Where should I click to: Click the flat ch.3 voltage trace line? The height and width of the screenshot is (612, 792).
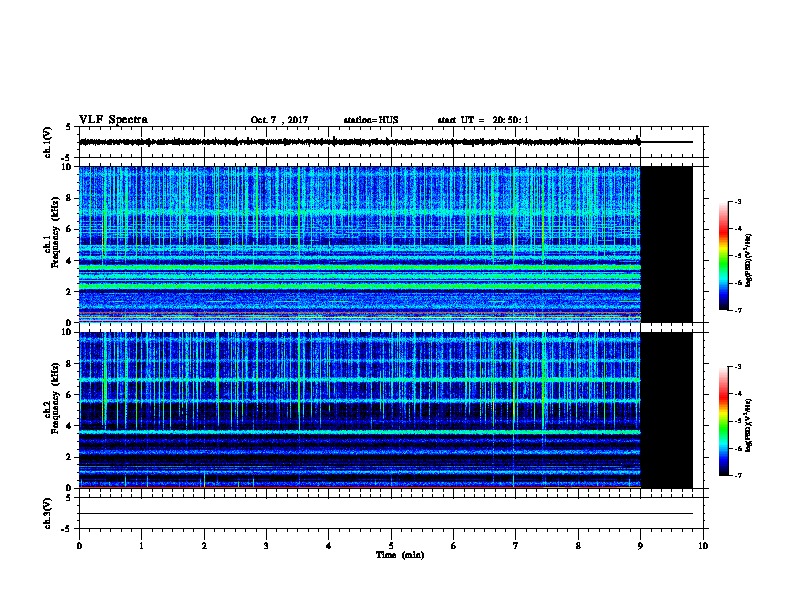coord(386,514)
